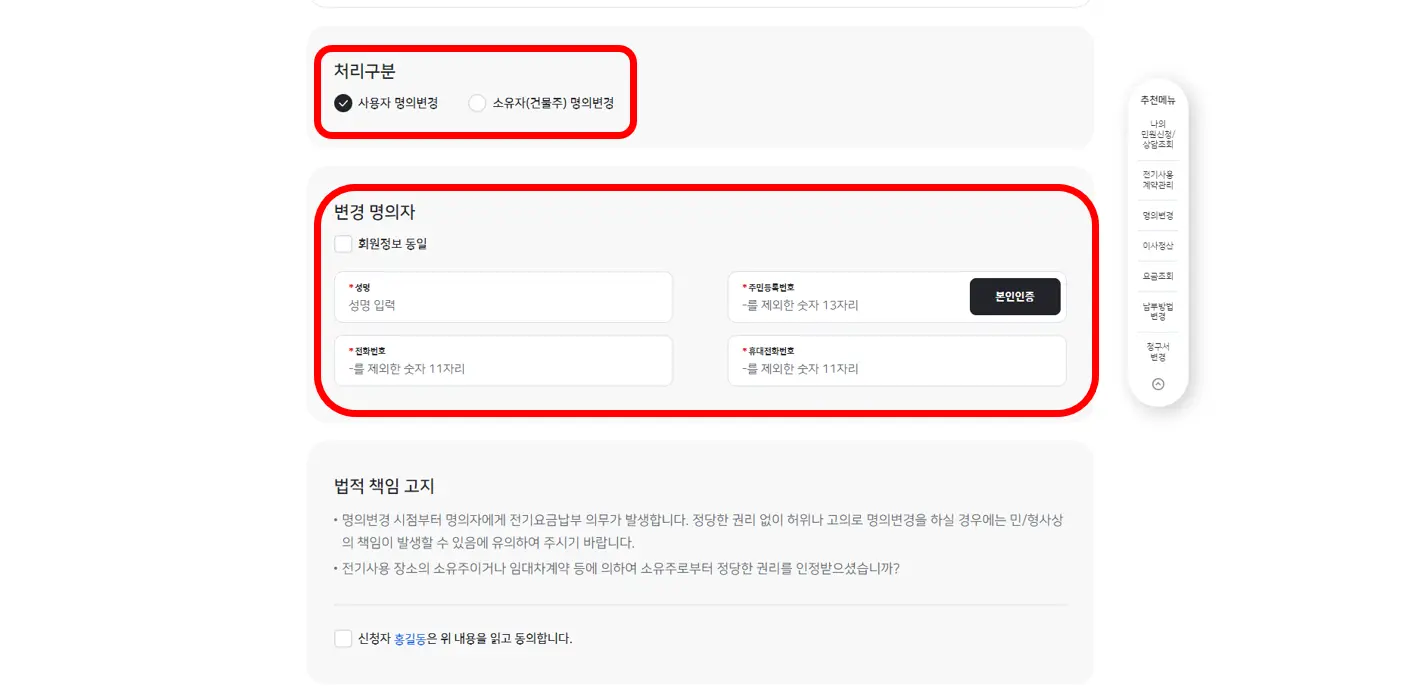This screenshot has width=1409, height=697.
Task: Tick the agreement checkbox for 신청자 홍길동
Action: [343, 638]
